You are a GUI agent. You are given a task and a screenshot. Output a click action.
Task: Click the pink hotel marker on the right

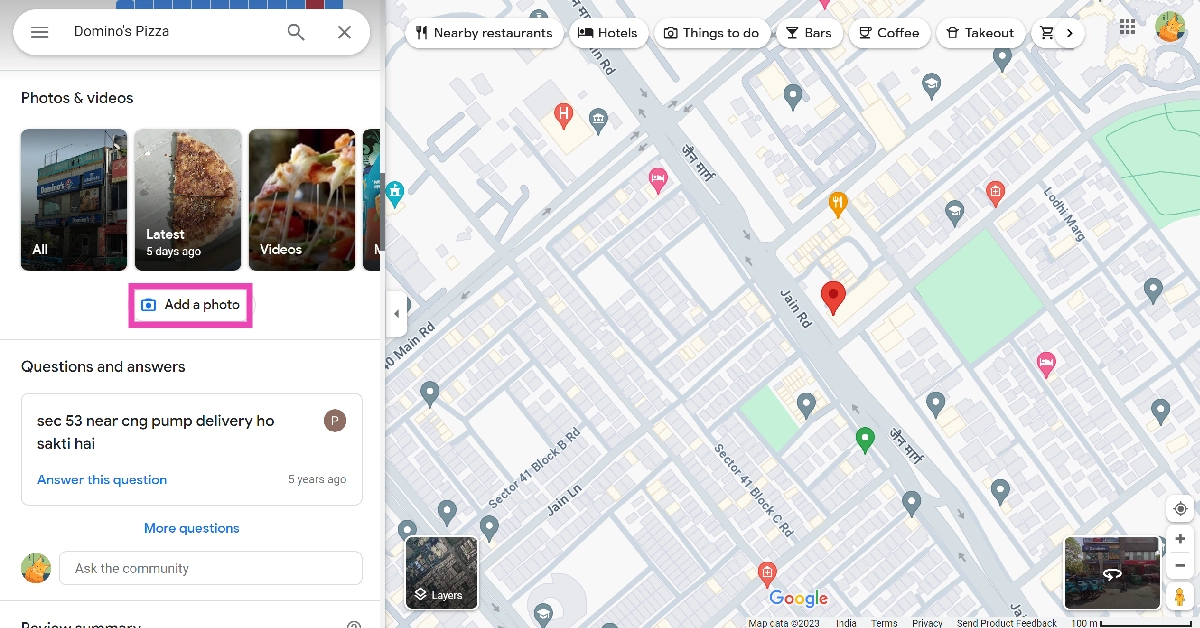(x=1046, y=364)
